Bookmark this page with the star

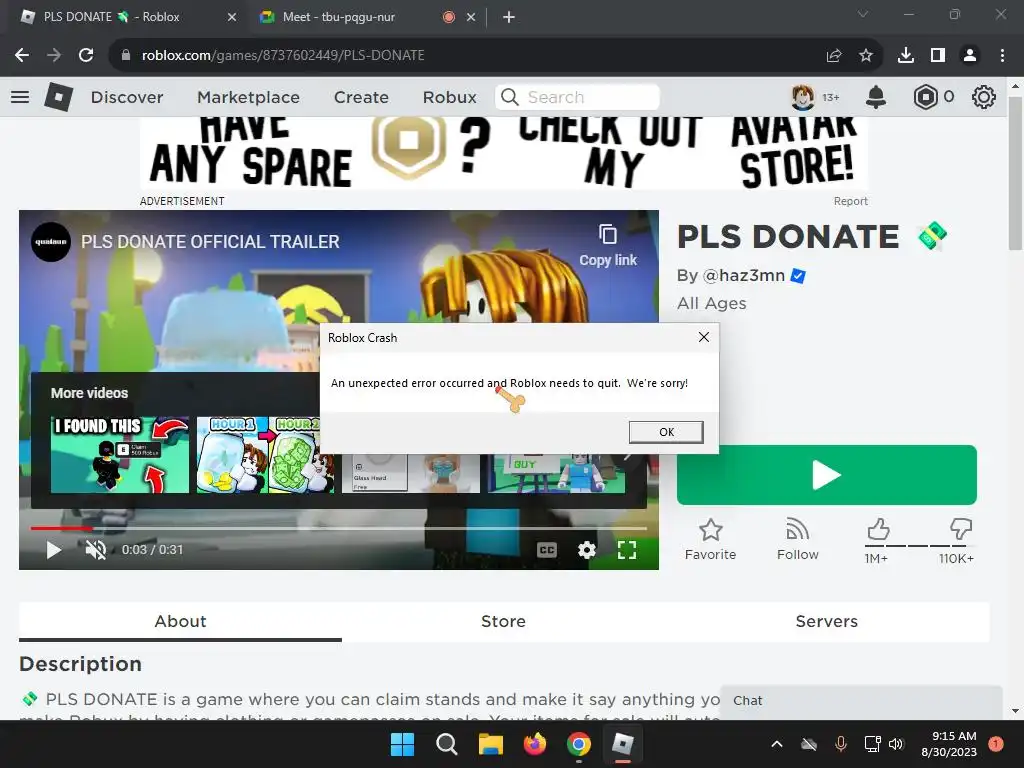point(866,56)
